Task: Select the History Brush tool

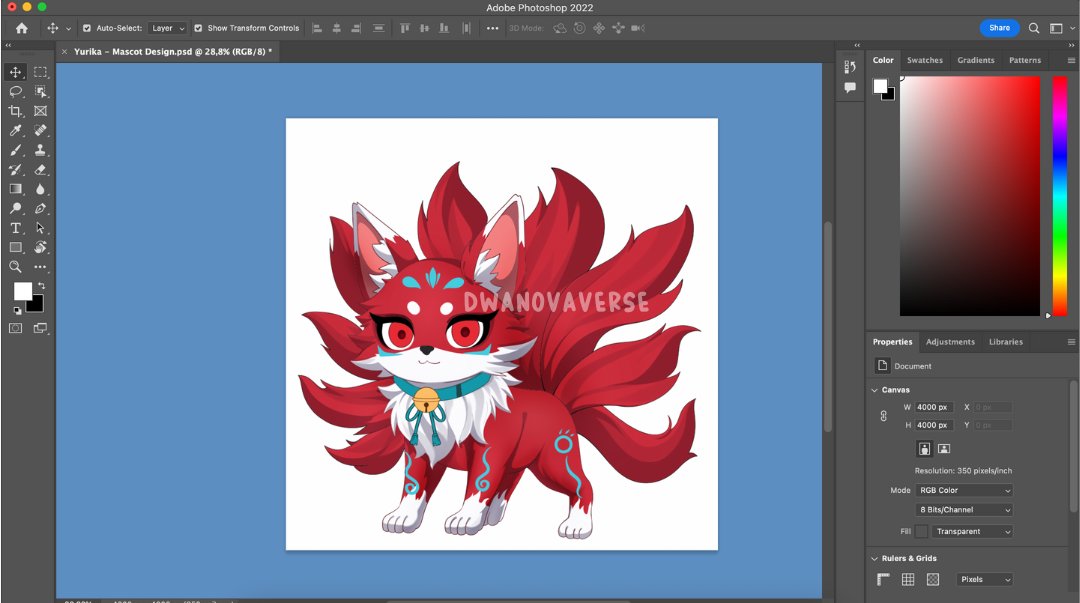Action: point(15,170)
